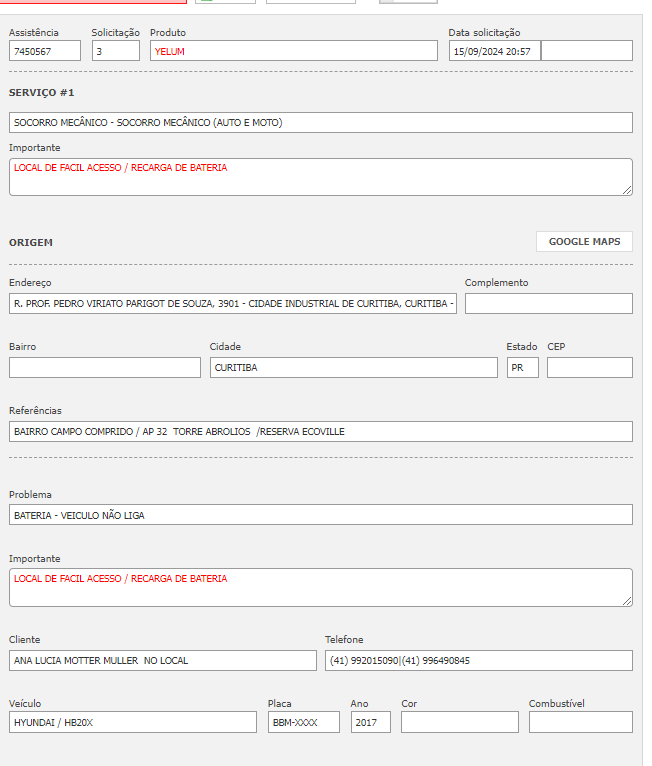Click the Cliente name field
This screenshot has width=652, height=766.
click(162, 661)
